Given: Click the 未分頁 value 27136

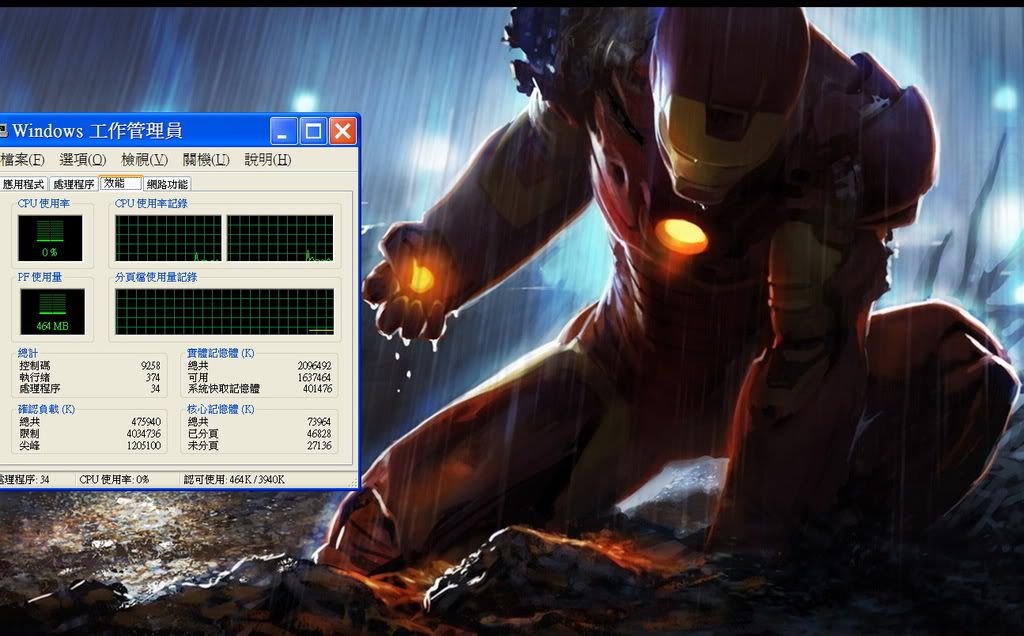Looking at the screenshot, I should click(x=319, y=446).
